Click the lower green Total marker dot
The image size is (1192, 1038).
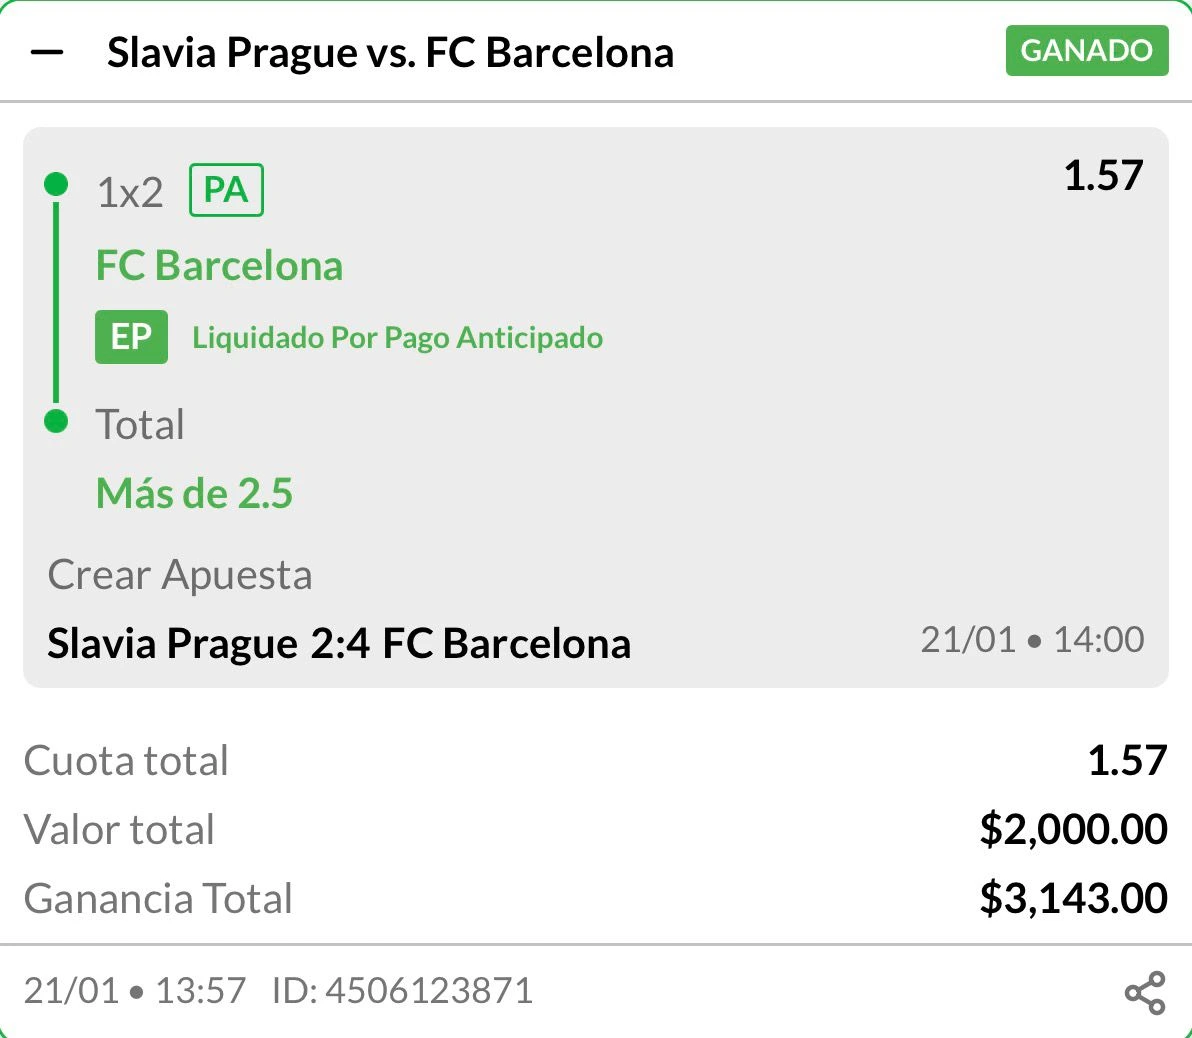(x=55, y=422)
